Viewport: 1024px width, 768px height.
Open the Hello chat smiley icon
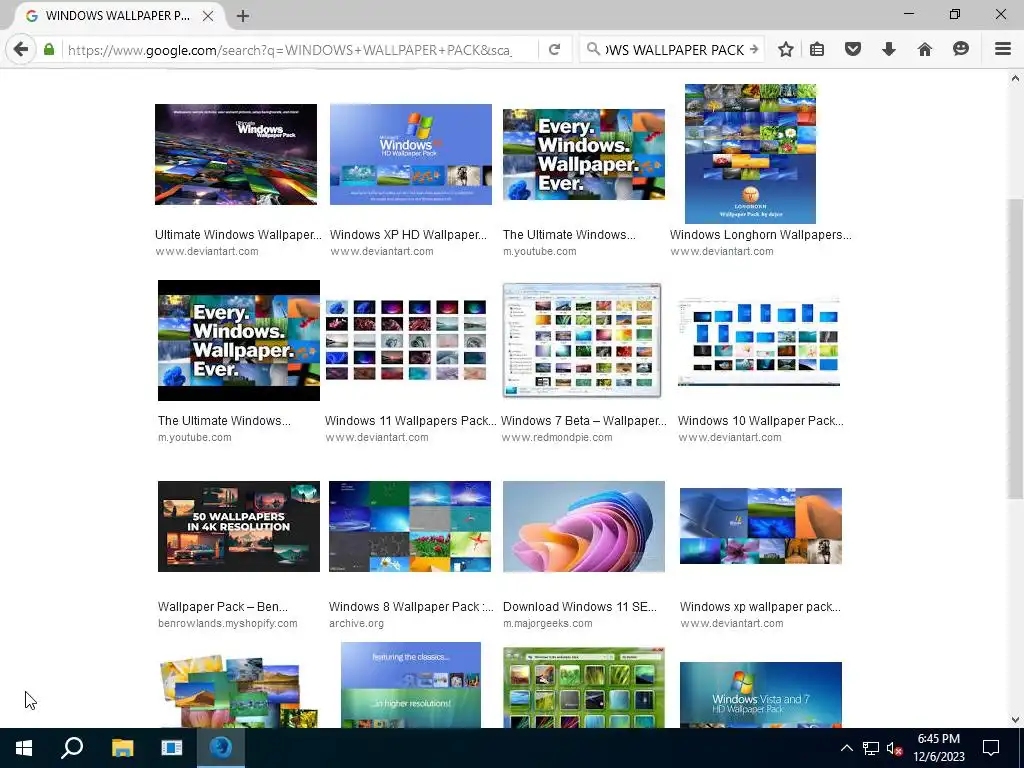[961, 49]
